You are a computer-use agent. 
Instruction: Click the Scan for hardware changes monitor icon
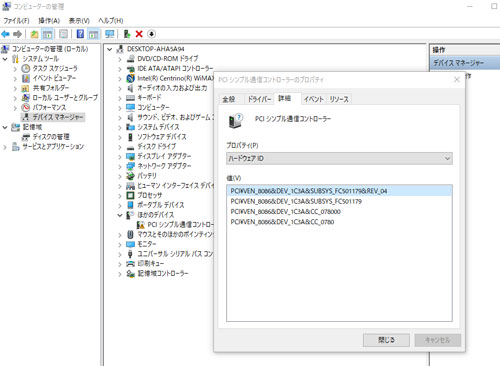click(109, 34)
